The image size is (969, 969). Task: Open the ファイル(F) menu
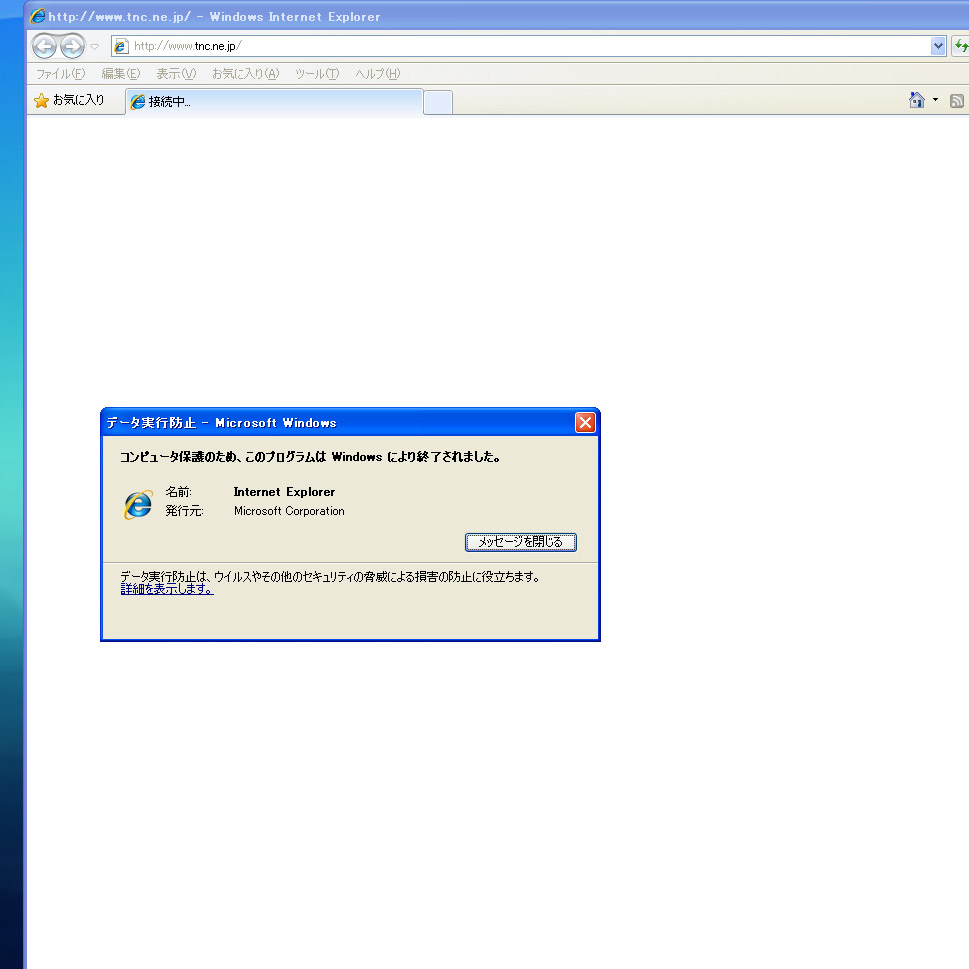pyautogui.click(x=60, y=74)
